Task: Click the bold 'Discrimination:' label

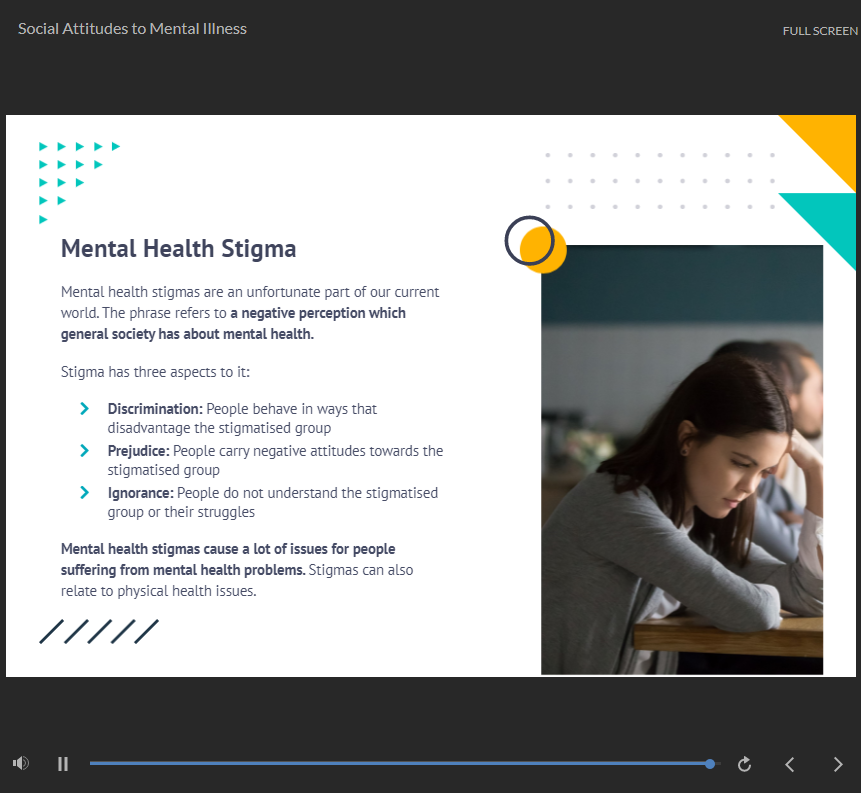Action: pyautogui.click(x=155, y=409)
